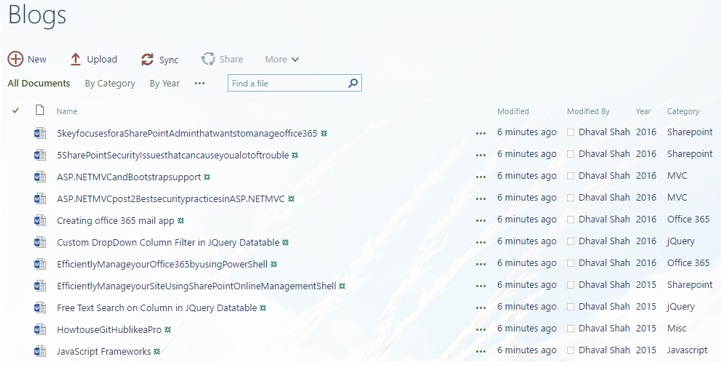Tick presence checkbox in HowtouseGitHublikeaPro row
The height and width of the screenshot is (366, 721).
pos(571,329)
